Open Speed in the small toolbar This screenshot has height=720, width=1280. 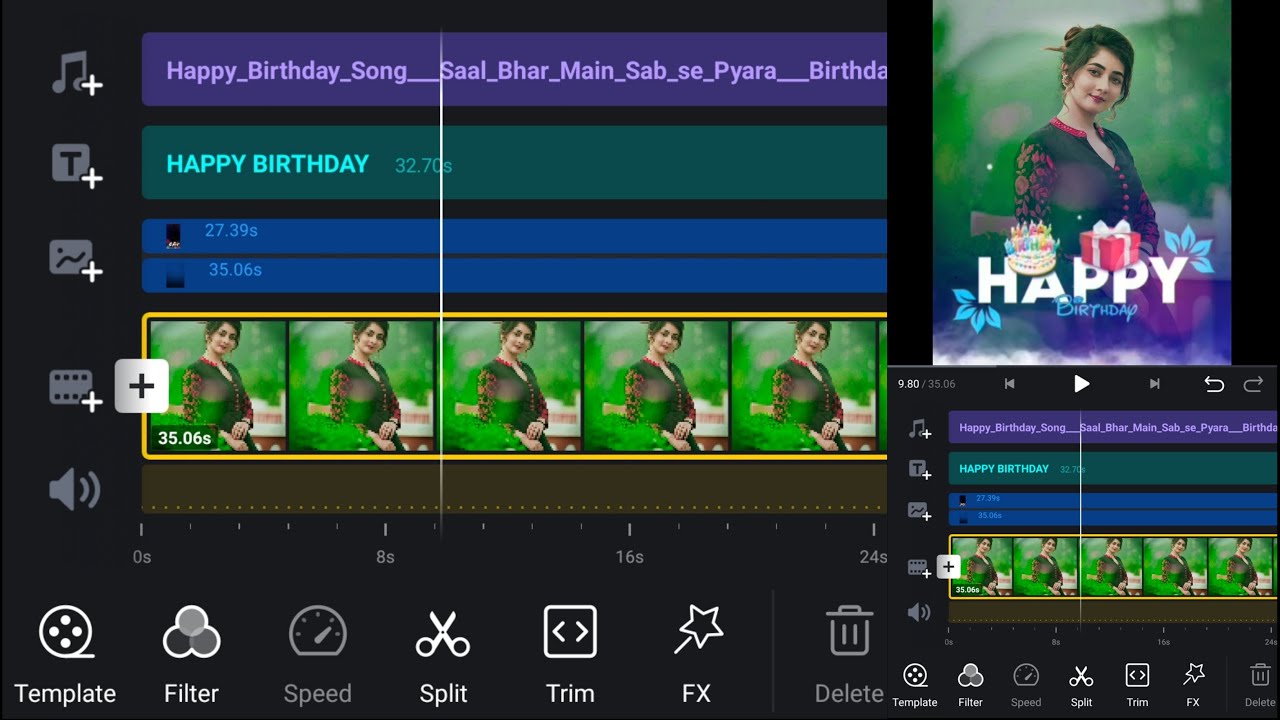(x=1026, y=686)
